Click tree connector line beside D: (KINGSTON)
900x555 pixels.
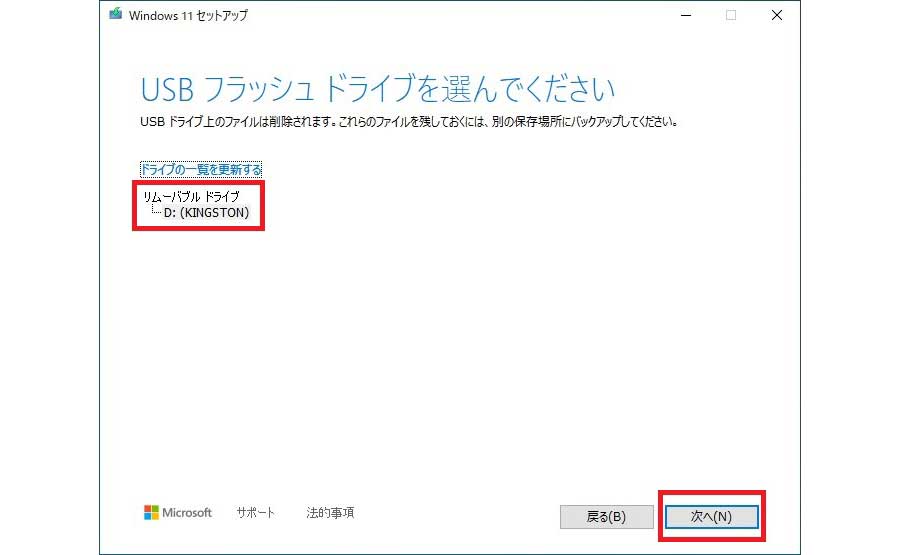[155, 212]
